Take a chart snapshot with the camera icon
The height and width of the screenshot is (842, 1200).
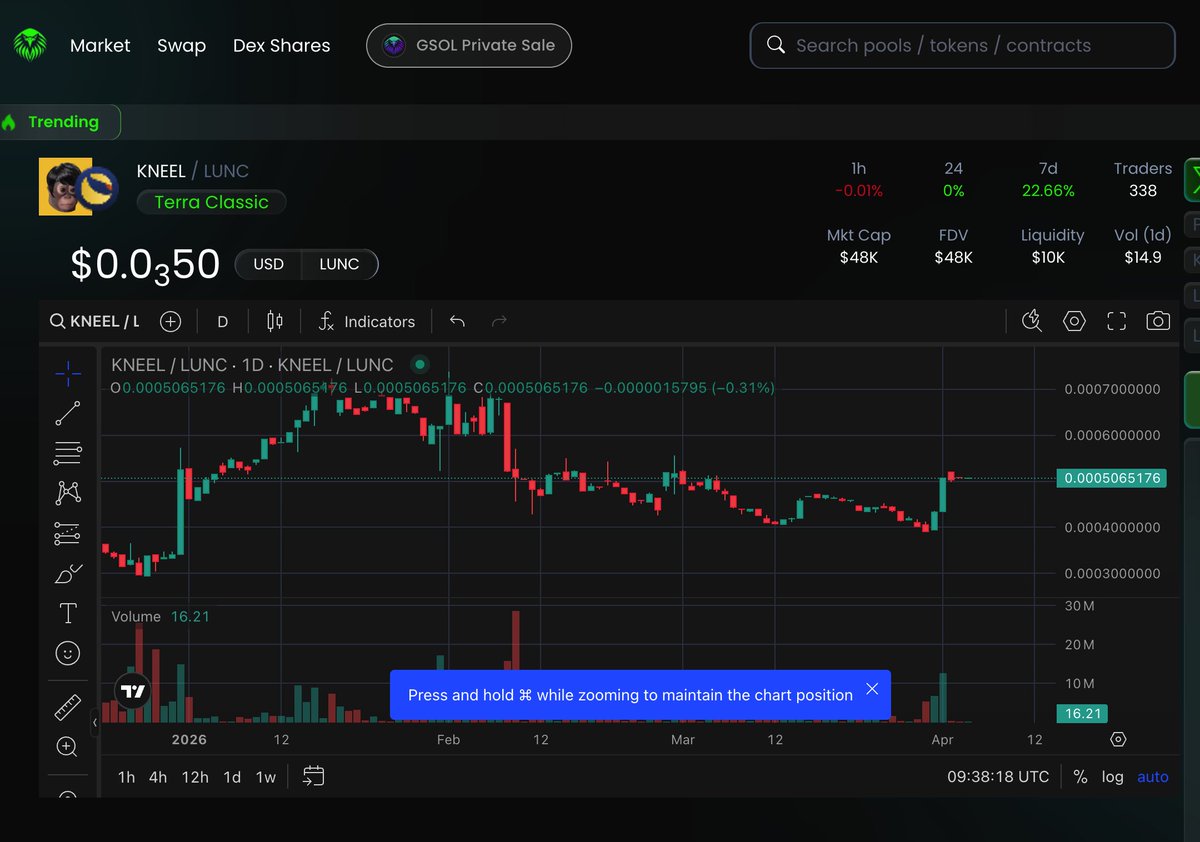pyautogui.click(x=1158, y=321)
